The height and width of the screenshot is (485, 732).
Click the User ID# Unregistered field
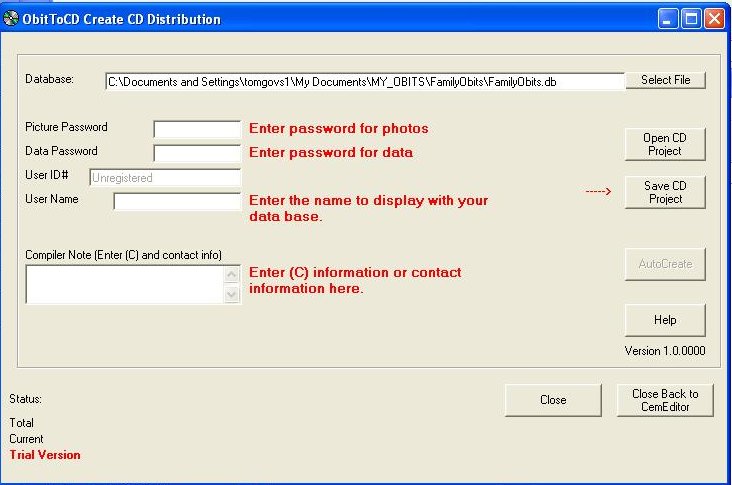(165, 177)
